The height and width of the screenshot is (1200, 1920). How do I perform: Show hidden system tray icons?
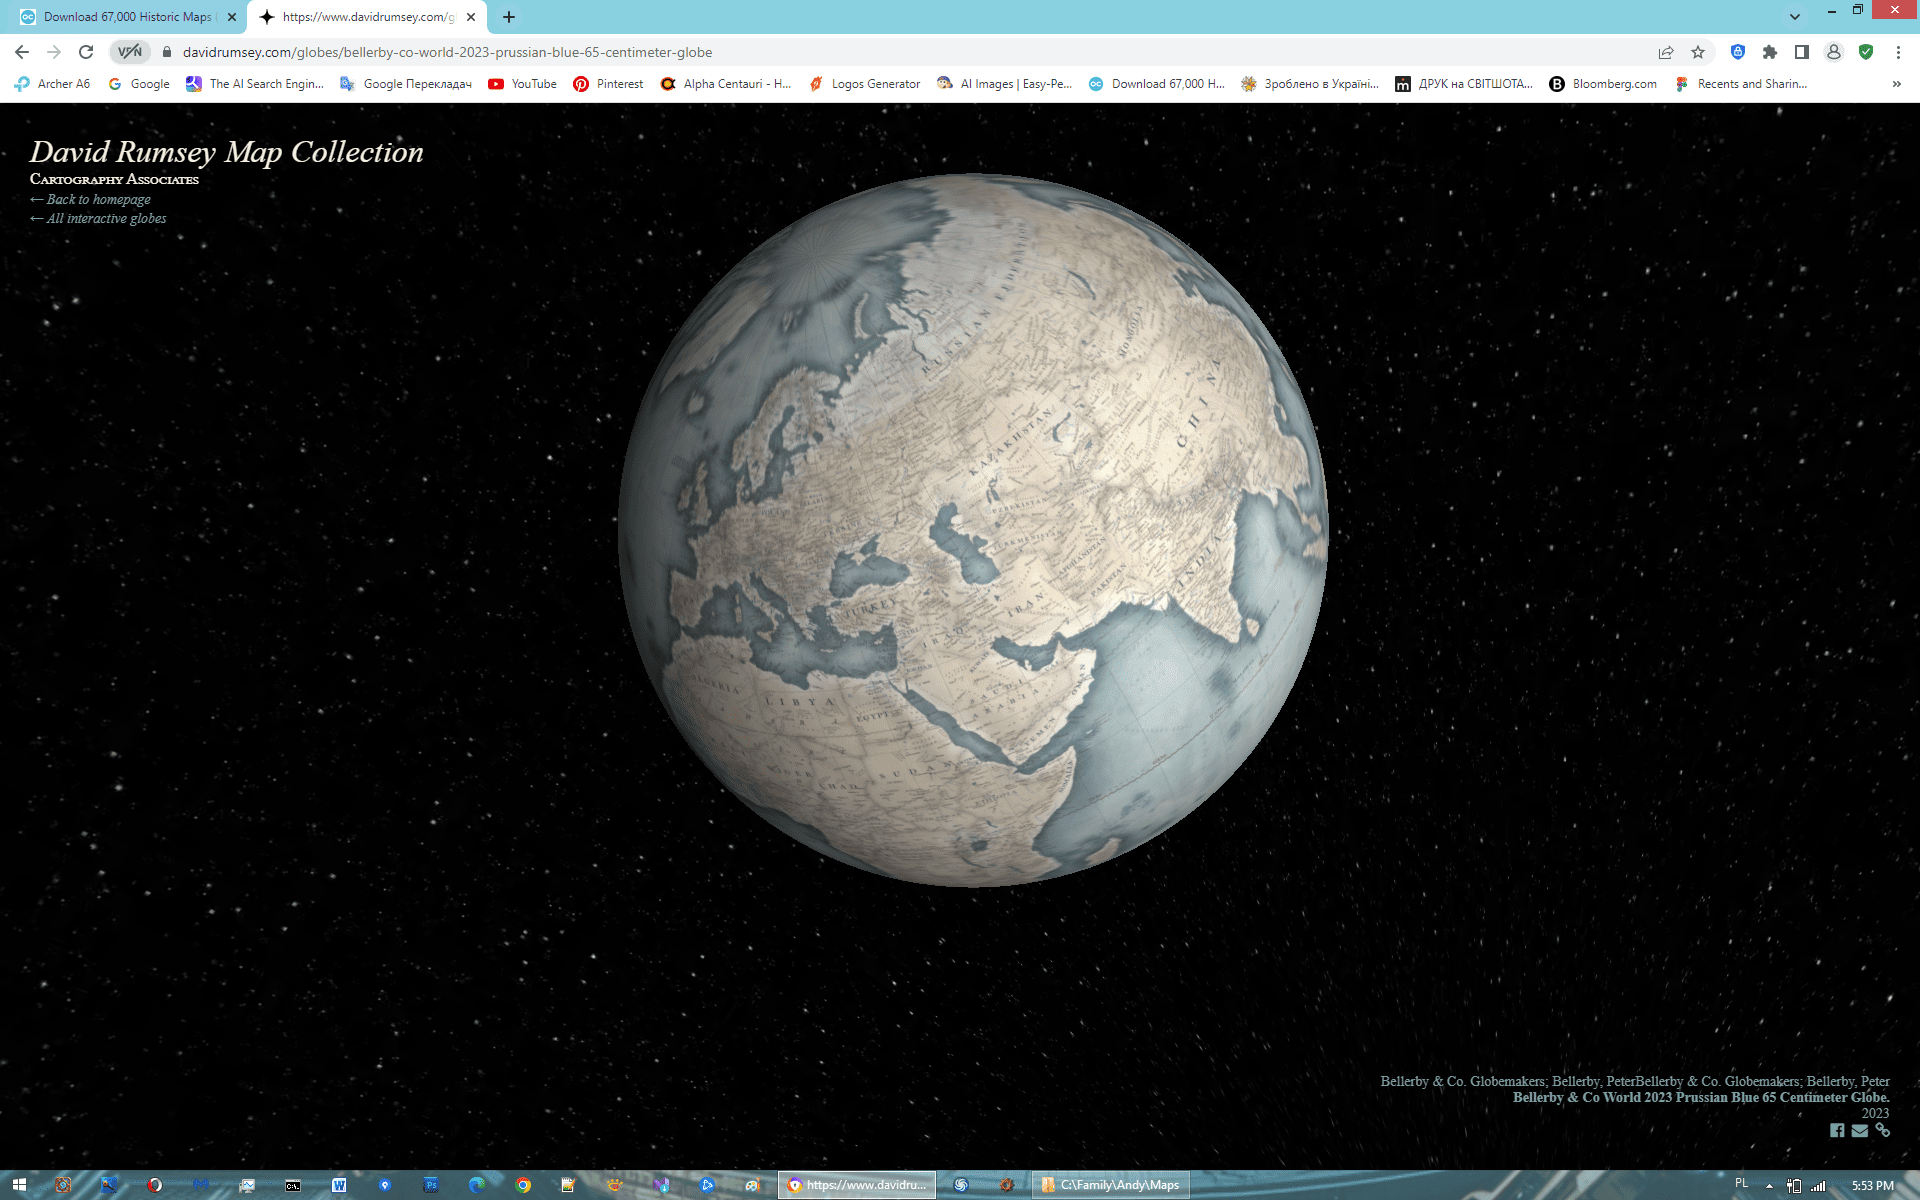(x=1769, y=1185)
